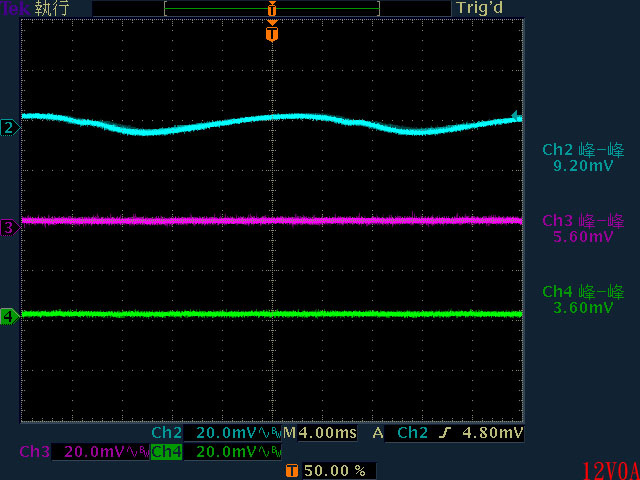The image size is (640, 480).
Task: Click the Ch2 ground reference marker
Action: 9,128
